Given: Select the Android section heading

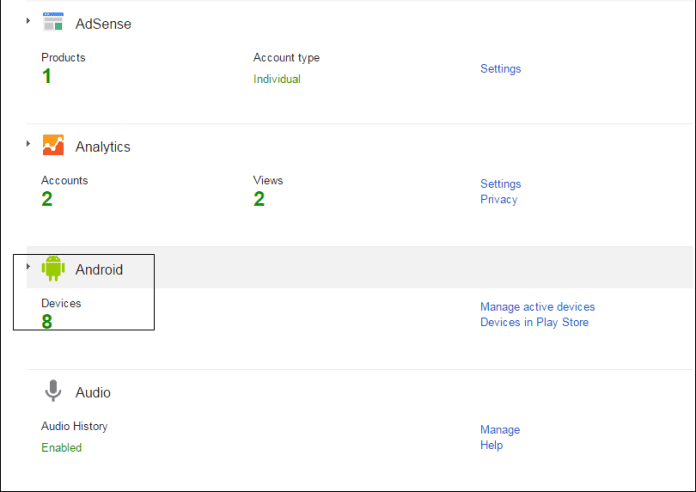Looking at the screenshot, I should (x=99, y=270).
